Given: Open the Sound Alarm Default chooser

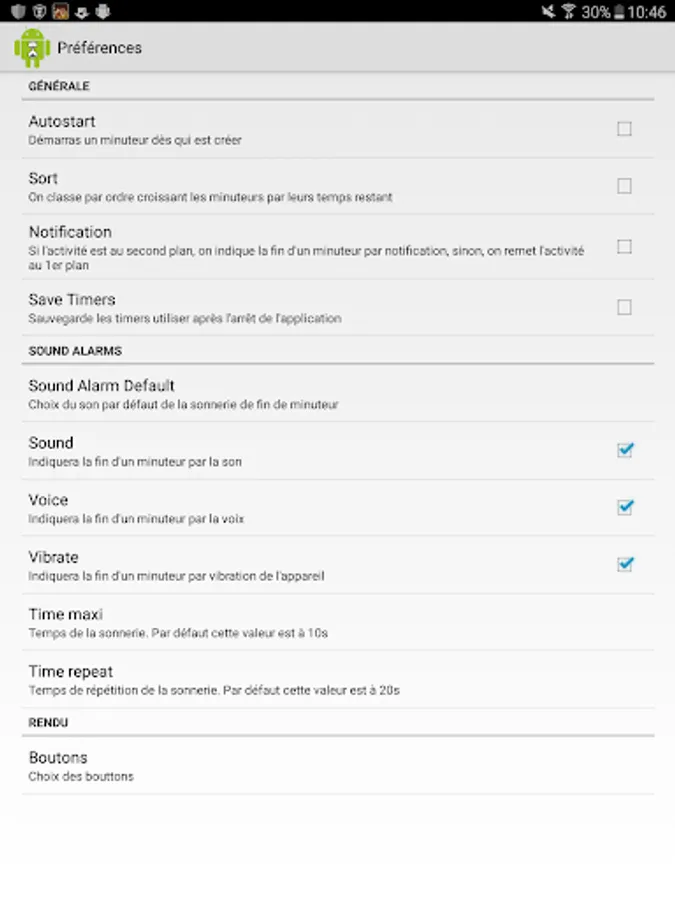Looking at the screenshot, I should [102, 393].
